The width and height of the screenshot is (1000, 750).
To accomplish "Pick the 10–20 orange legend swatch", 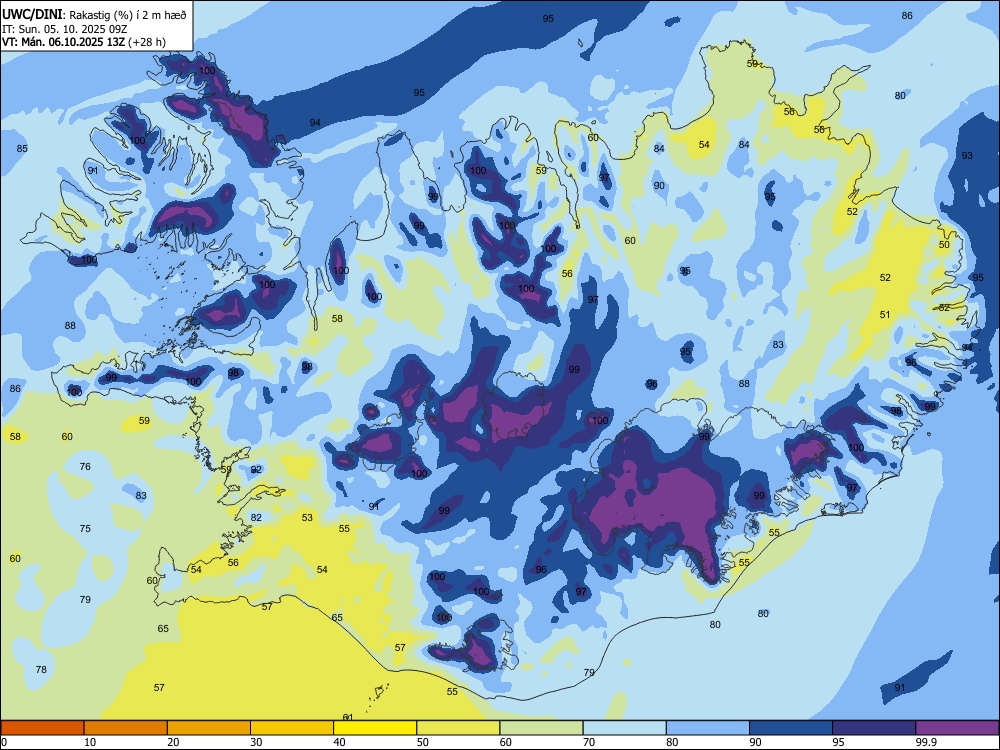I will (126, 728).
